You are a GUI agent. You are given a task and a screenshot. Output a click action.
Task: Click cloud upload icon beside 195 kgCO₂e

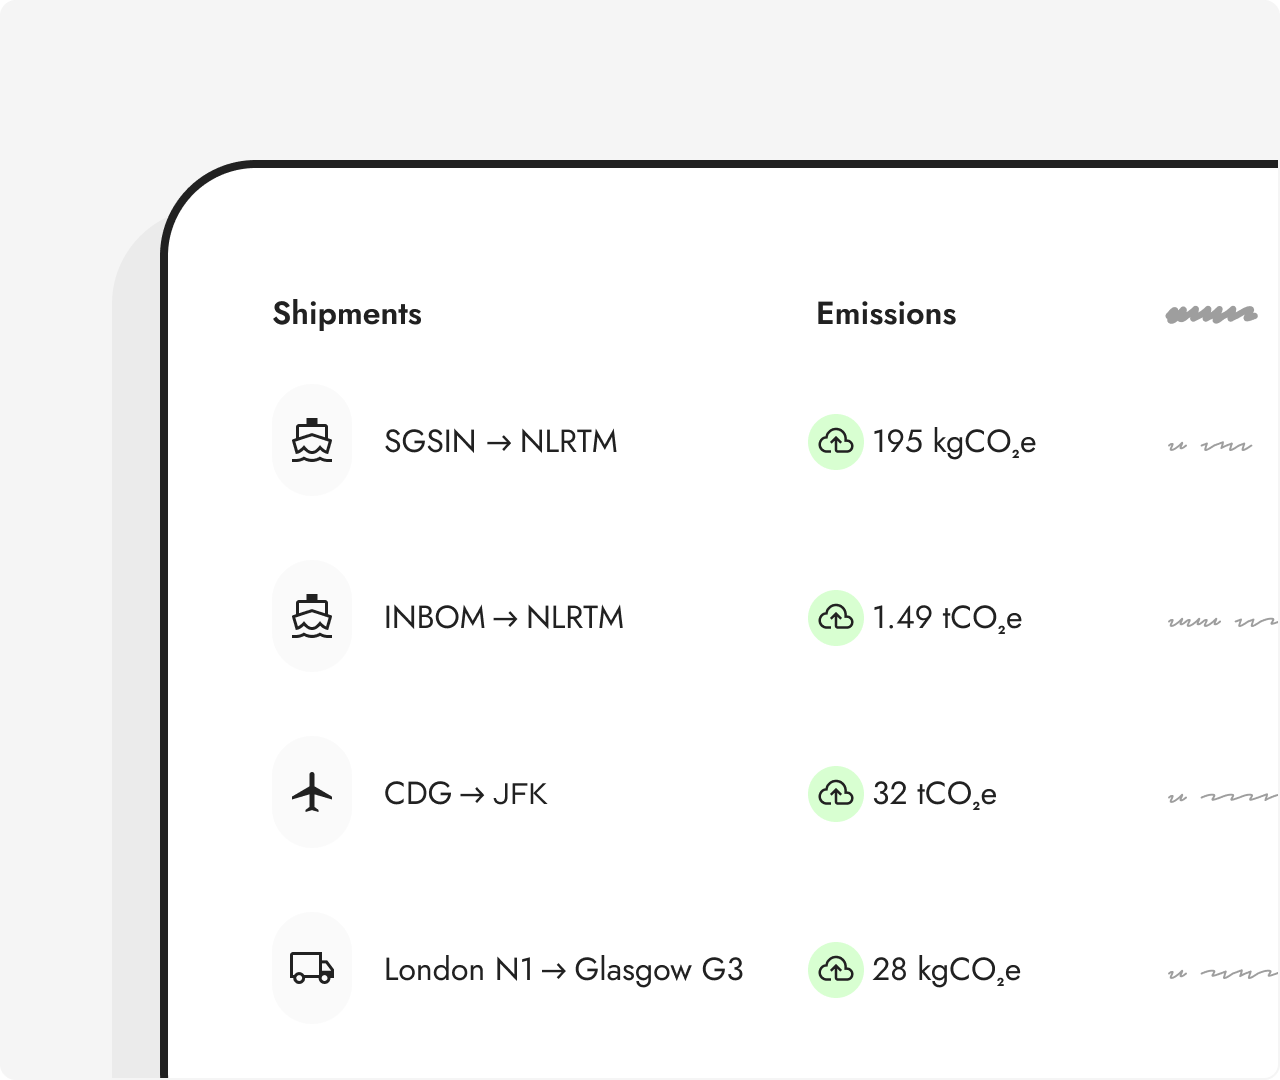coord(836,441)
